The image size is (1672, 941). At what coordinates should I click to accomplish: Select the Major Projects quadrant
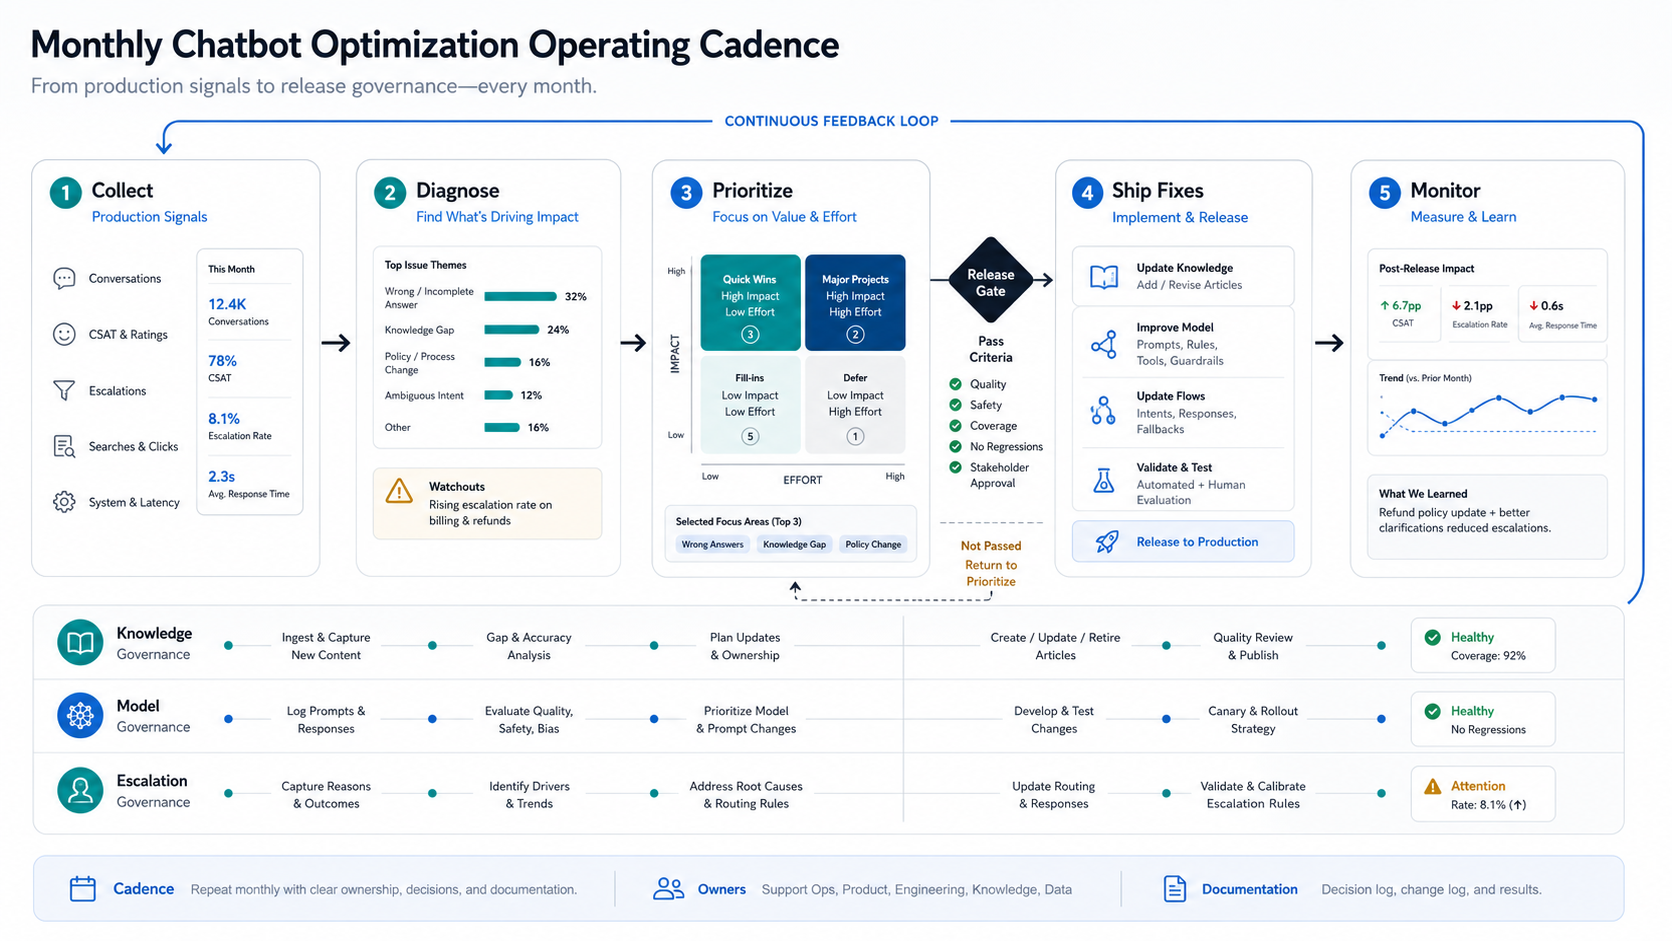855,303
